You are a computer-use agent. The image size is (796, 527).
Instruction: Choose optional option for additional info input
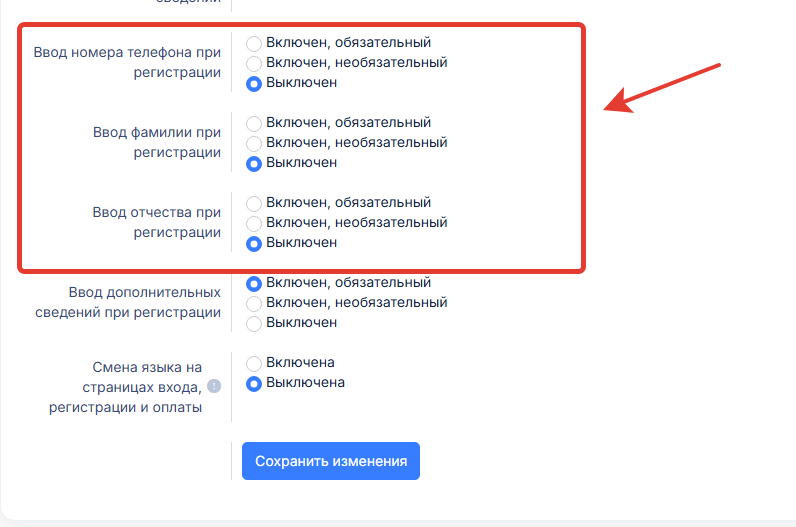(x=254, y=303)
